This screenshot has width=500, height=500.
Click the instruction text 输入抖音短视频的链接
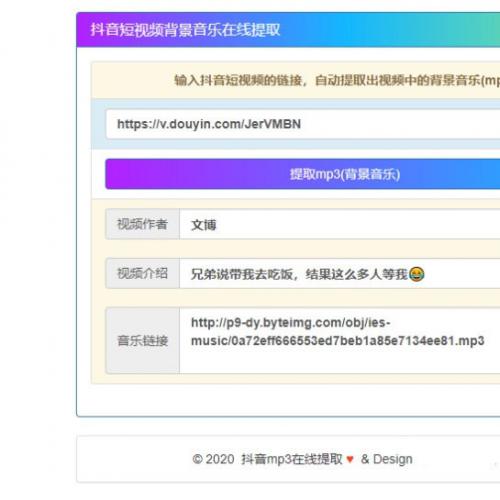pyautogui.click(x=238, y=80)
